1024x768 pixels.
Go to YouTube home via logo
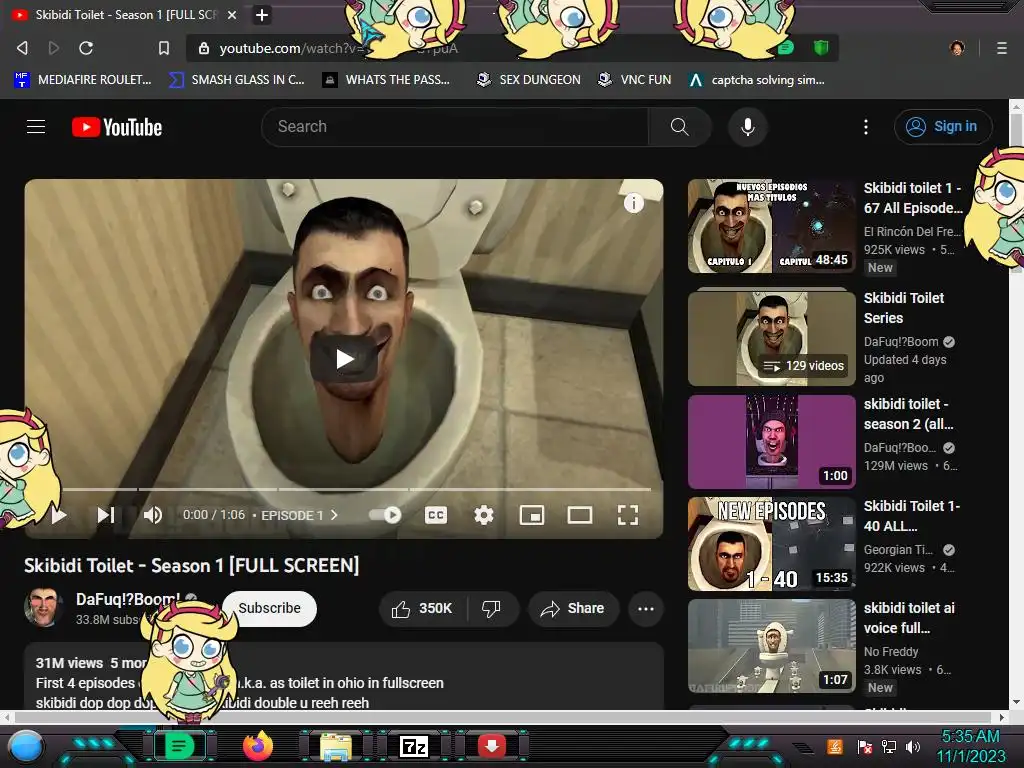[117, 127]
